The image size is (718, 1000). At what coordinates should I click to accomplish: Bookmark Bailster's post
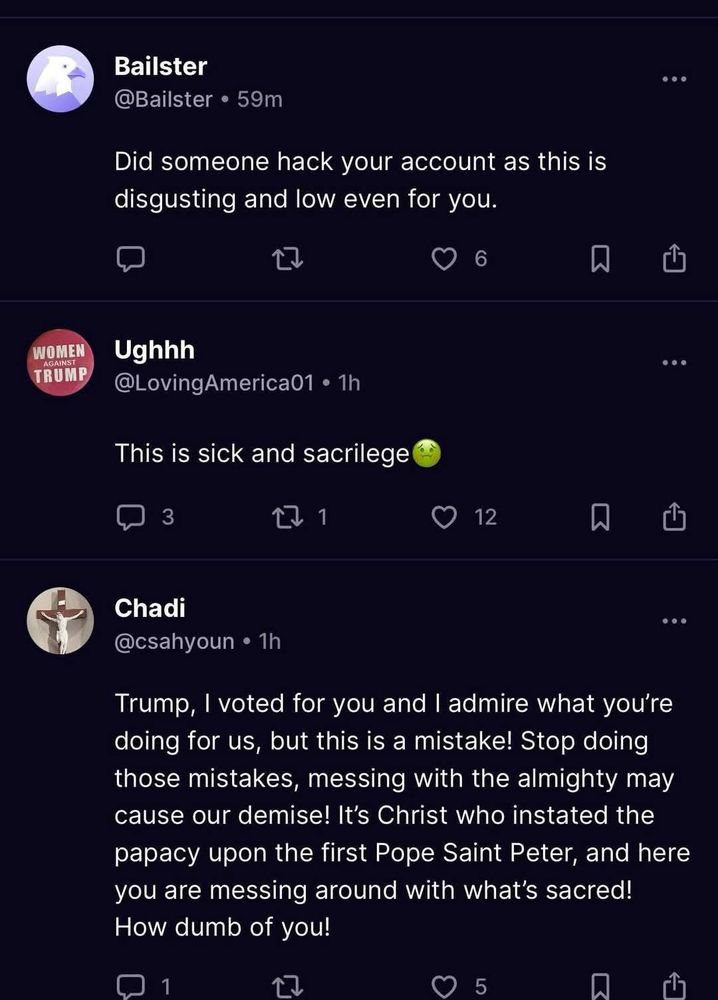click(x=599, y=259)
